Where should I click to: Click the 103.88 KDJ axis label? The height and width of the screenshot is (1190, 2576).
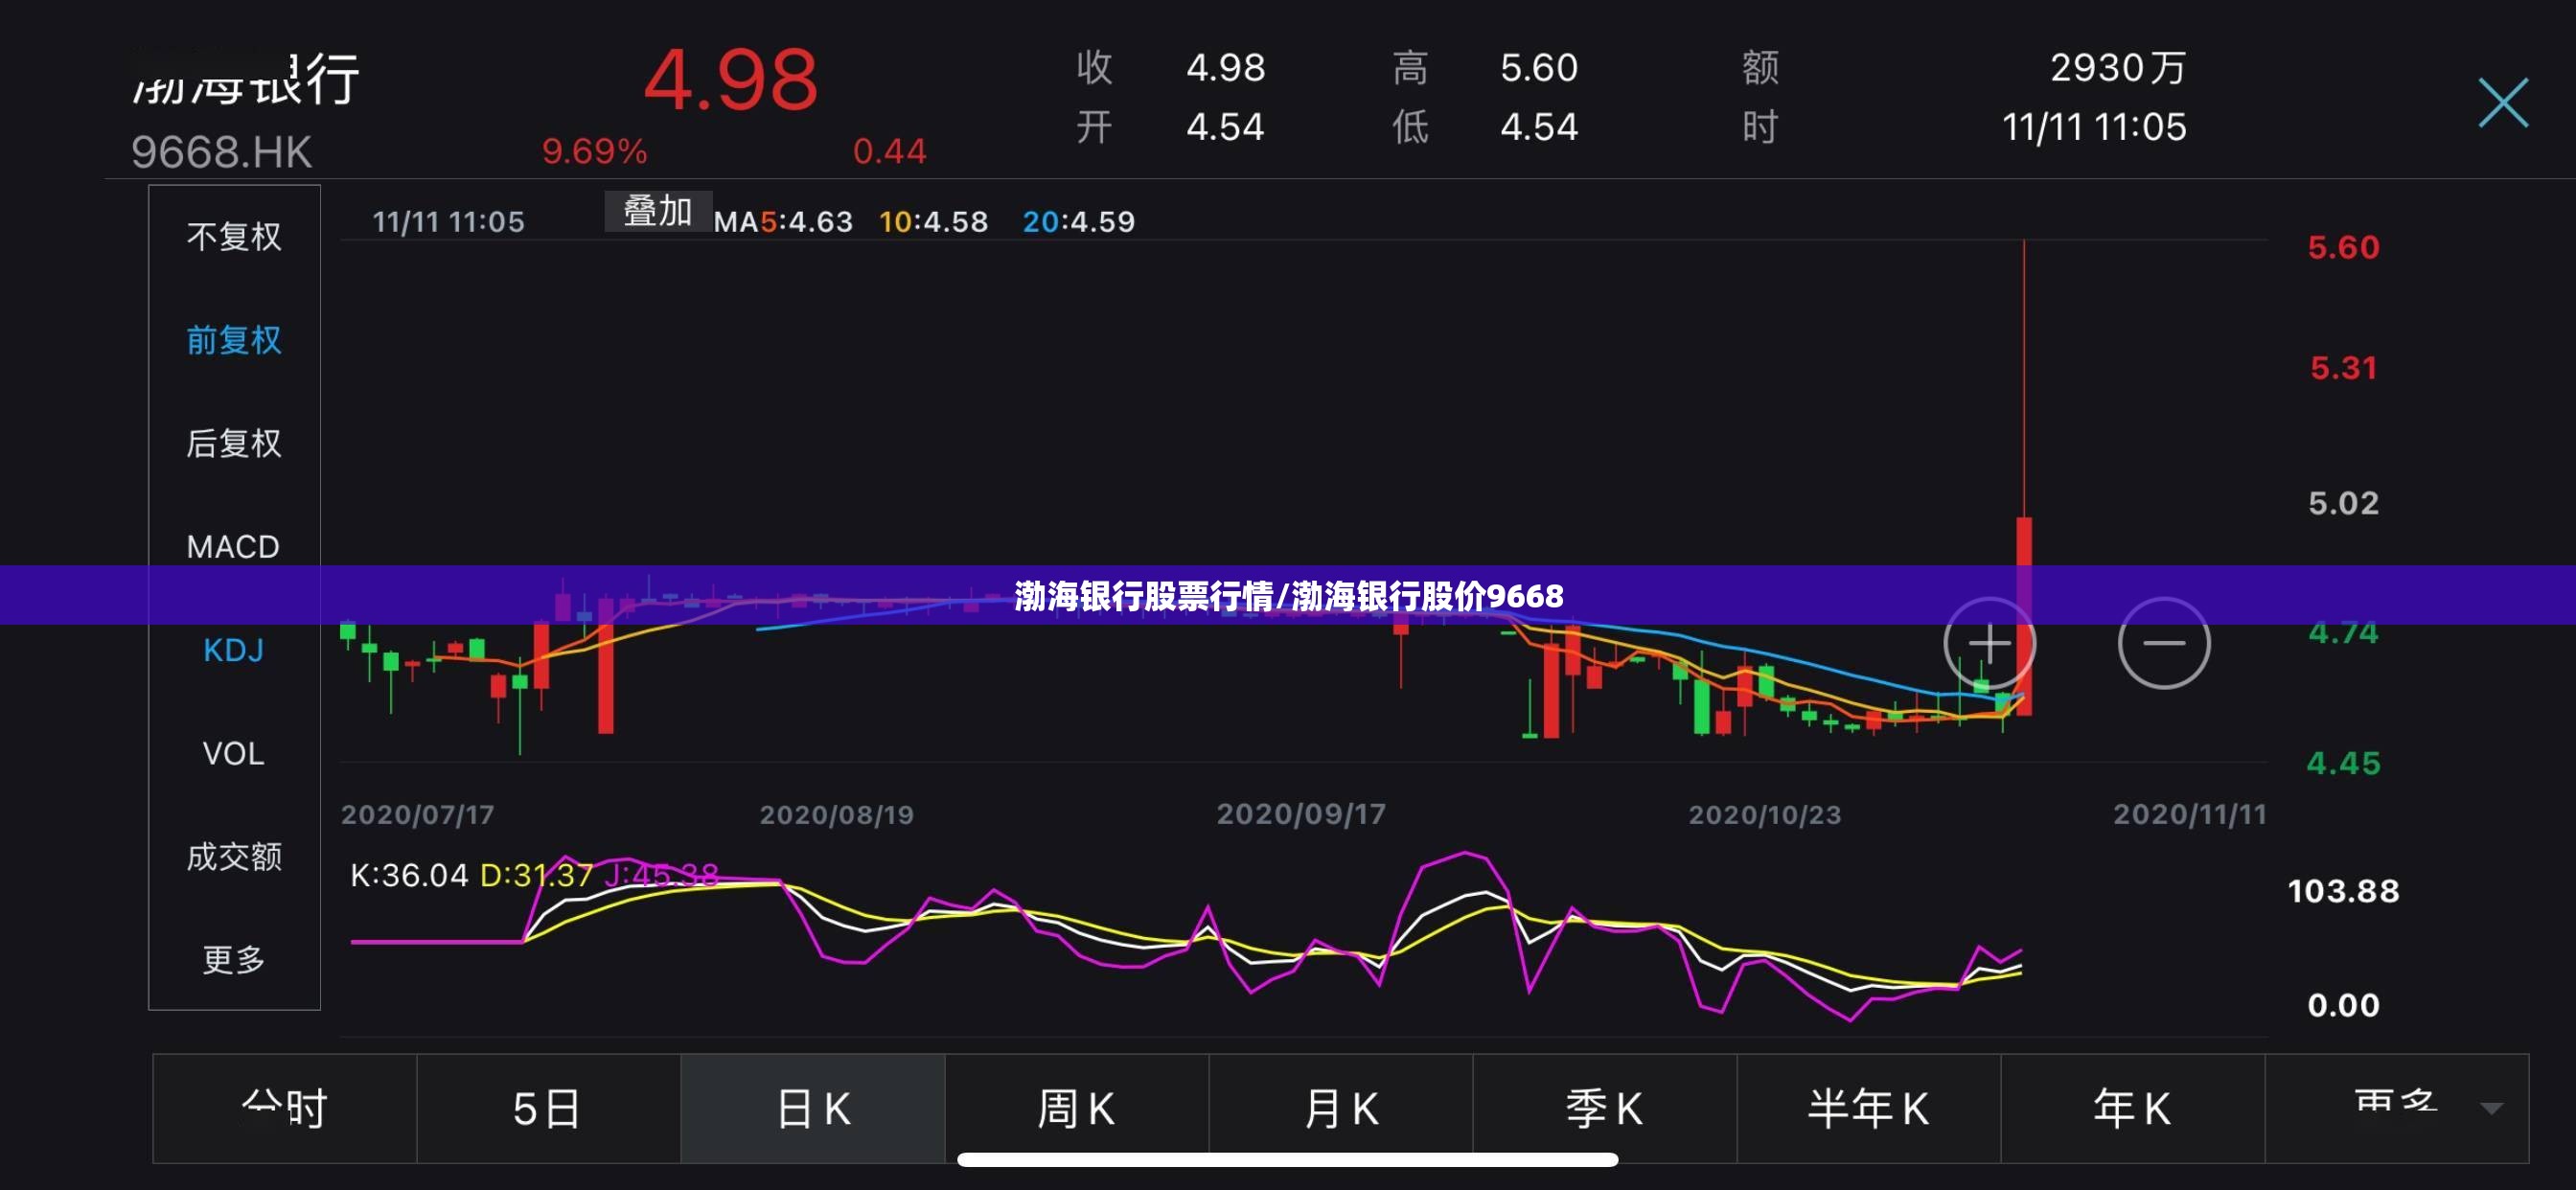pyautogui.click(x=2343, y=891)
